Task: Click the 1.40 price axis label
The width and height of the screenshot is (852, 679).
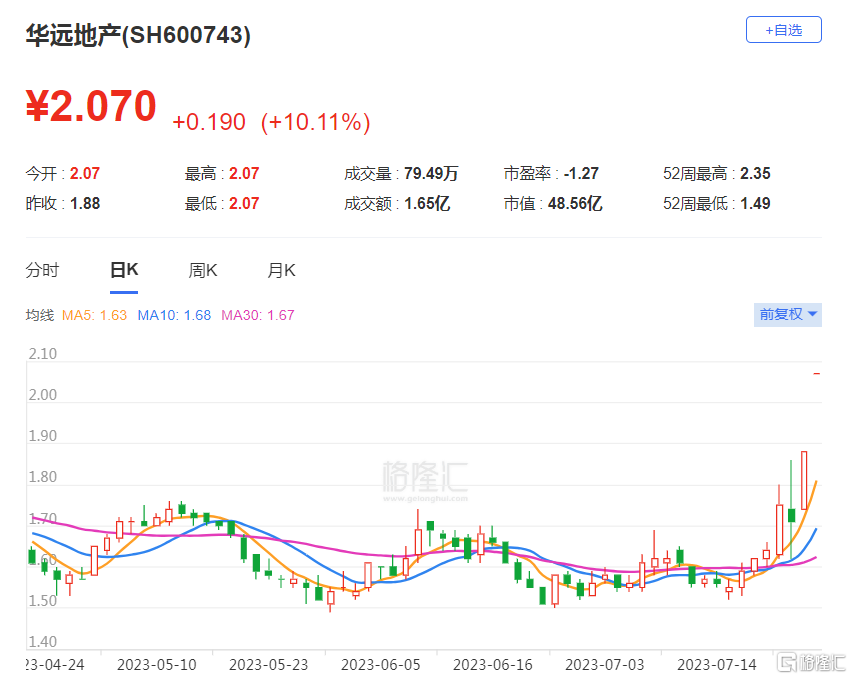Action: pos(42,642)
